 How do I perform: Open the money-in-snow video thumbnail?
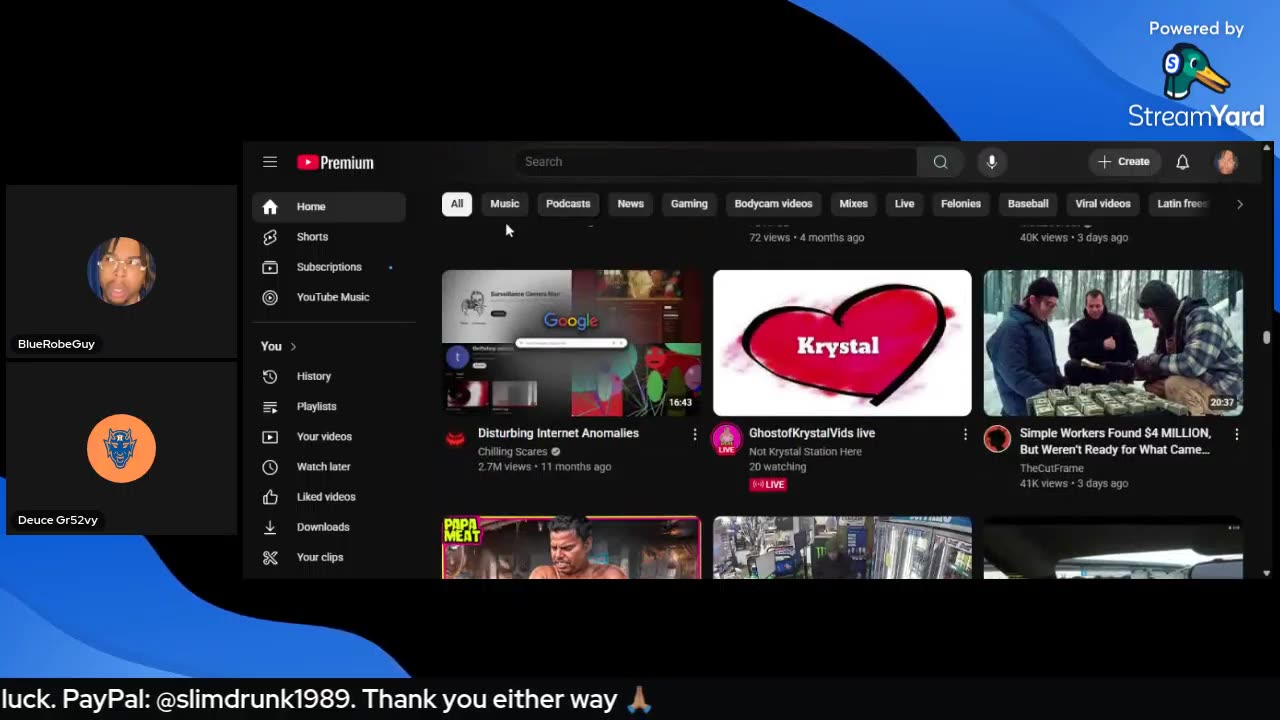[1113, 343]
